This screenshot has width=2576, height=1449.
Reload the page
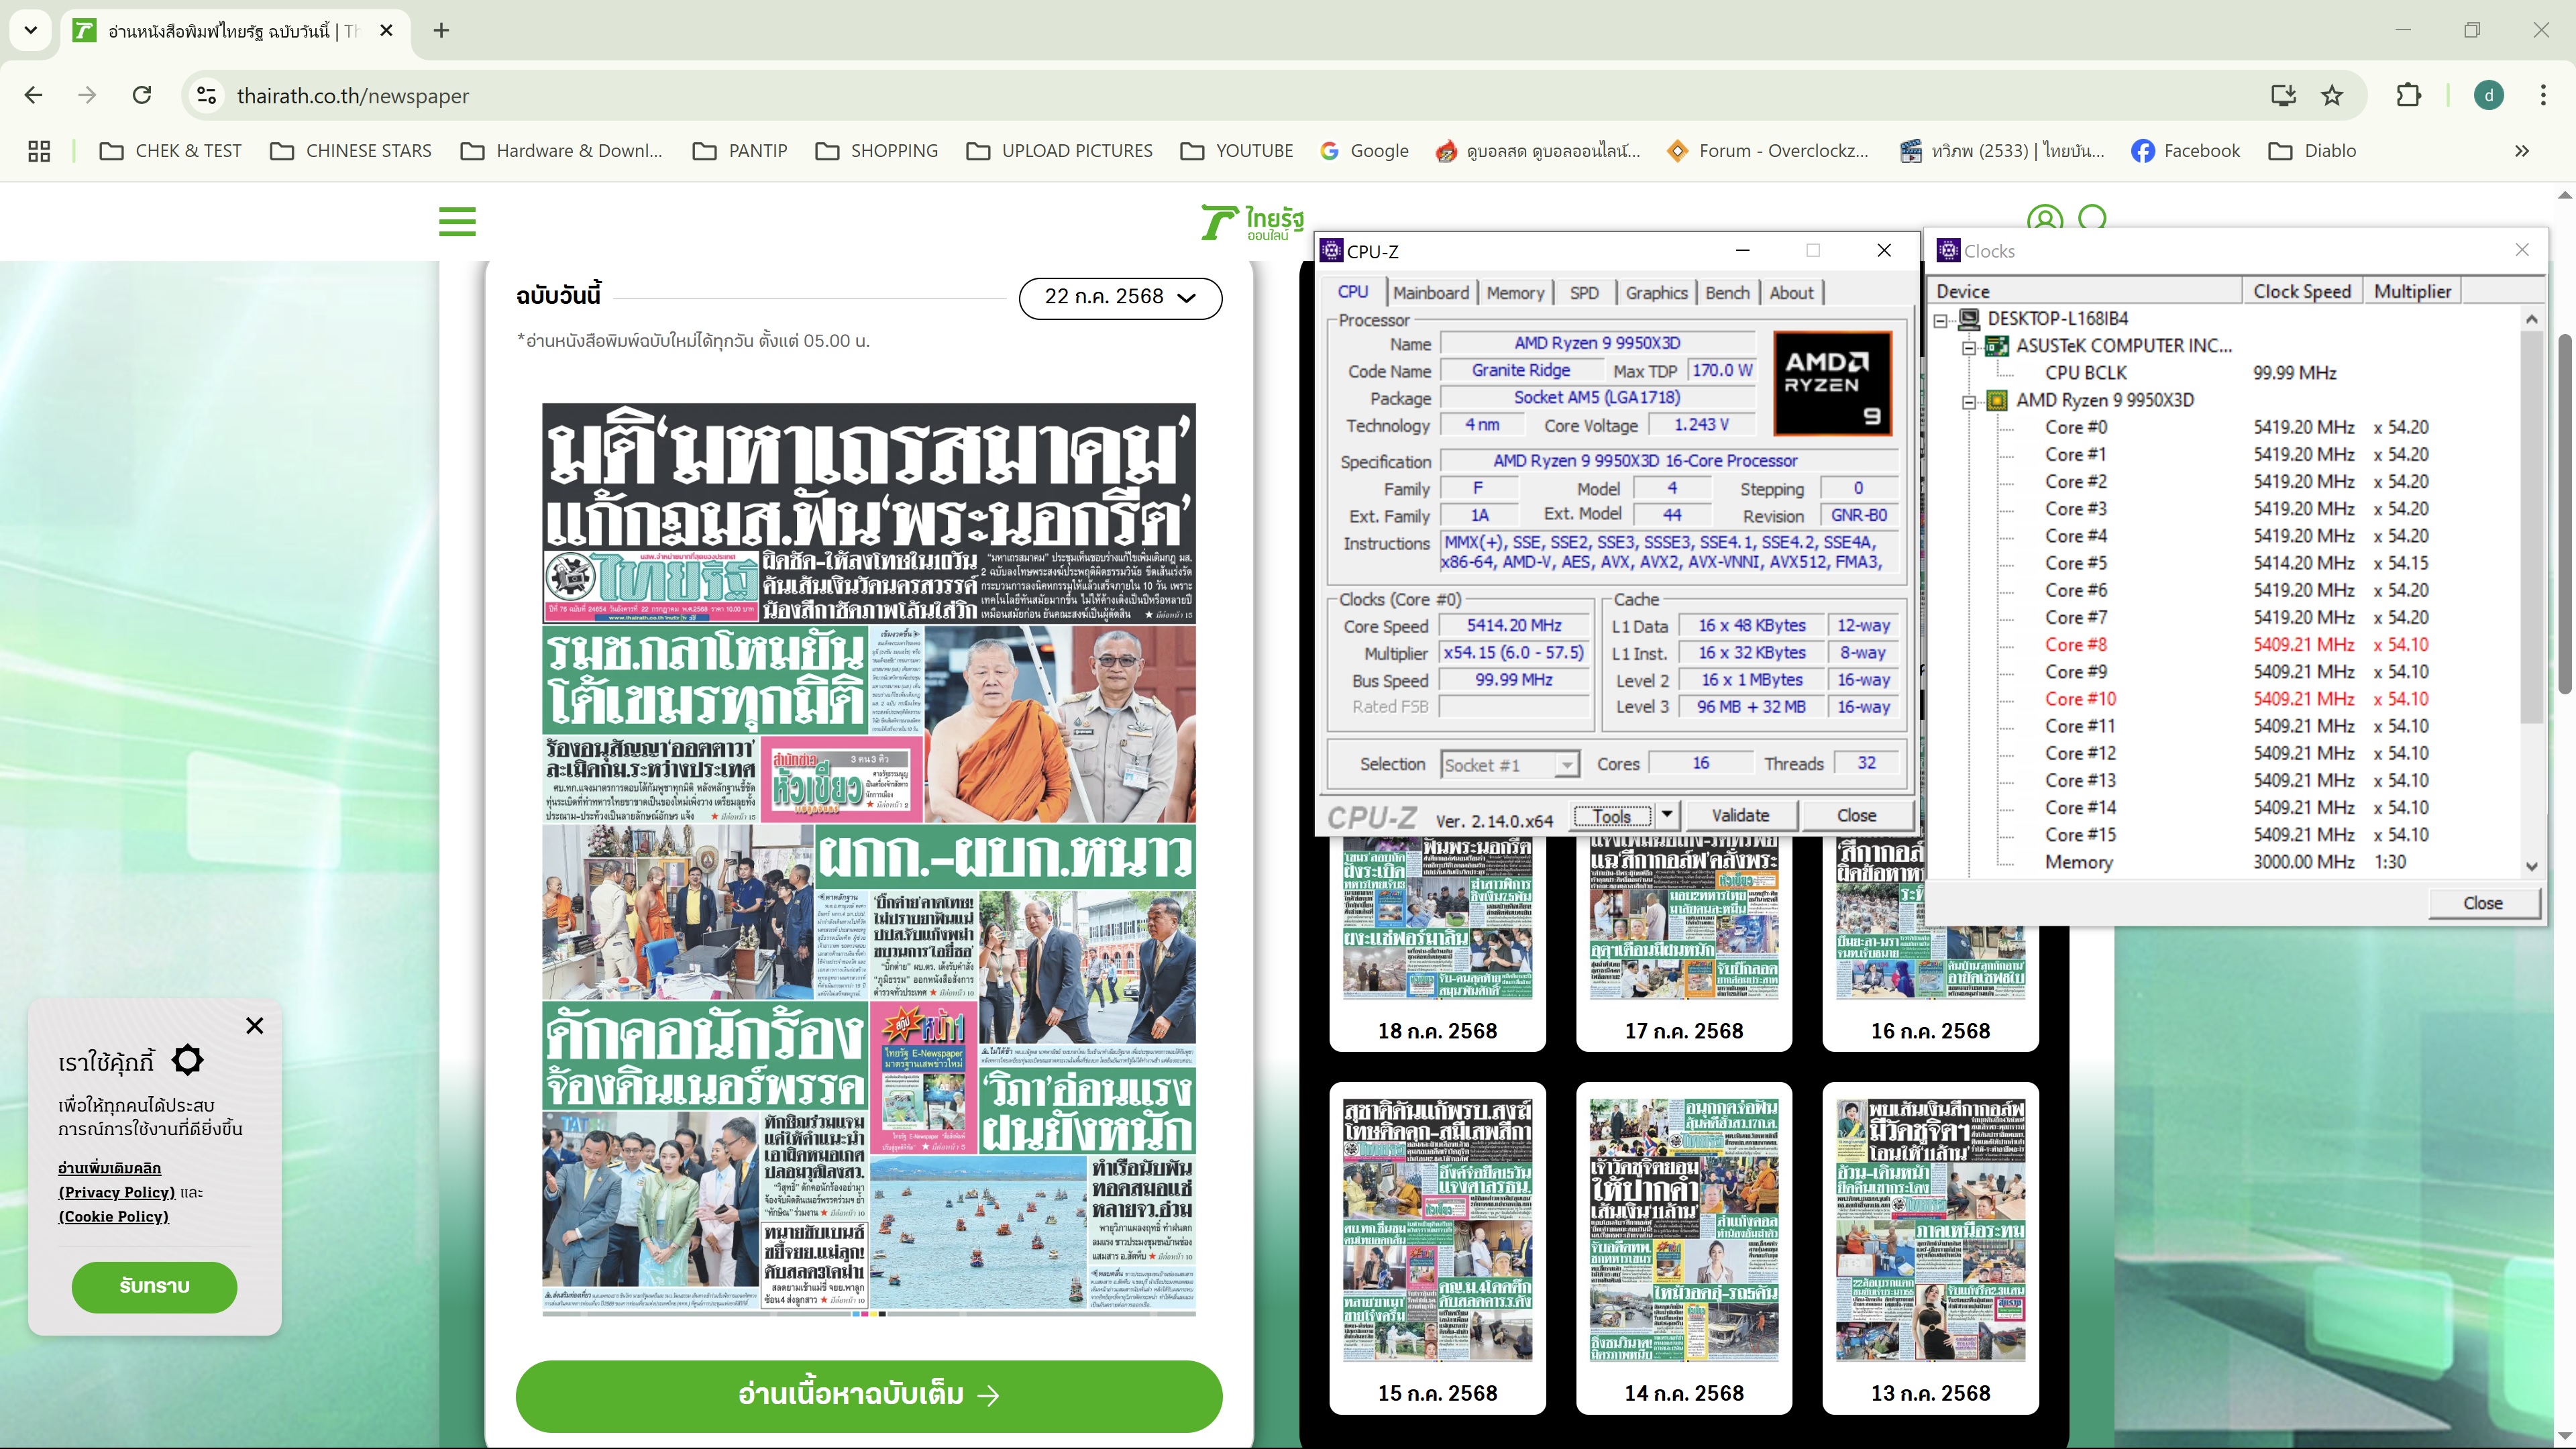(142, 95)
